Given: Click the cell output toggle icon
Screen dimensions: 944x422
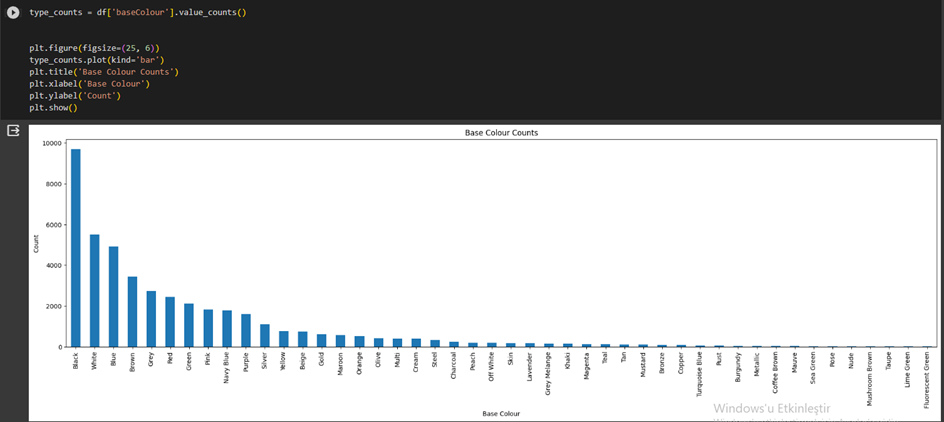Looking at the screenshot, I should pyautogui.click(x=13, y=131).
